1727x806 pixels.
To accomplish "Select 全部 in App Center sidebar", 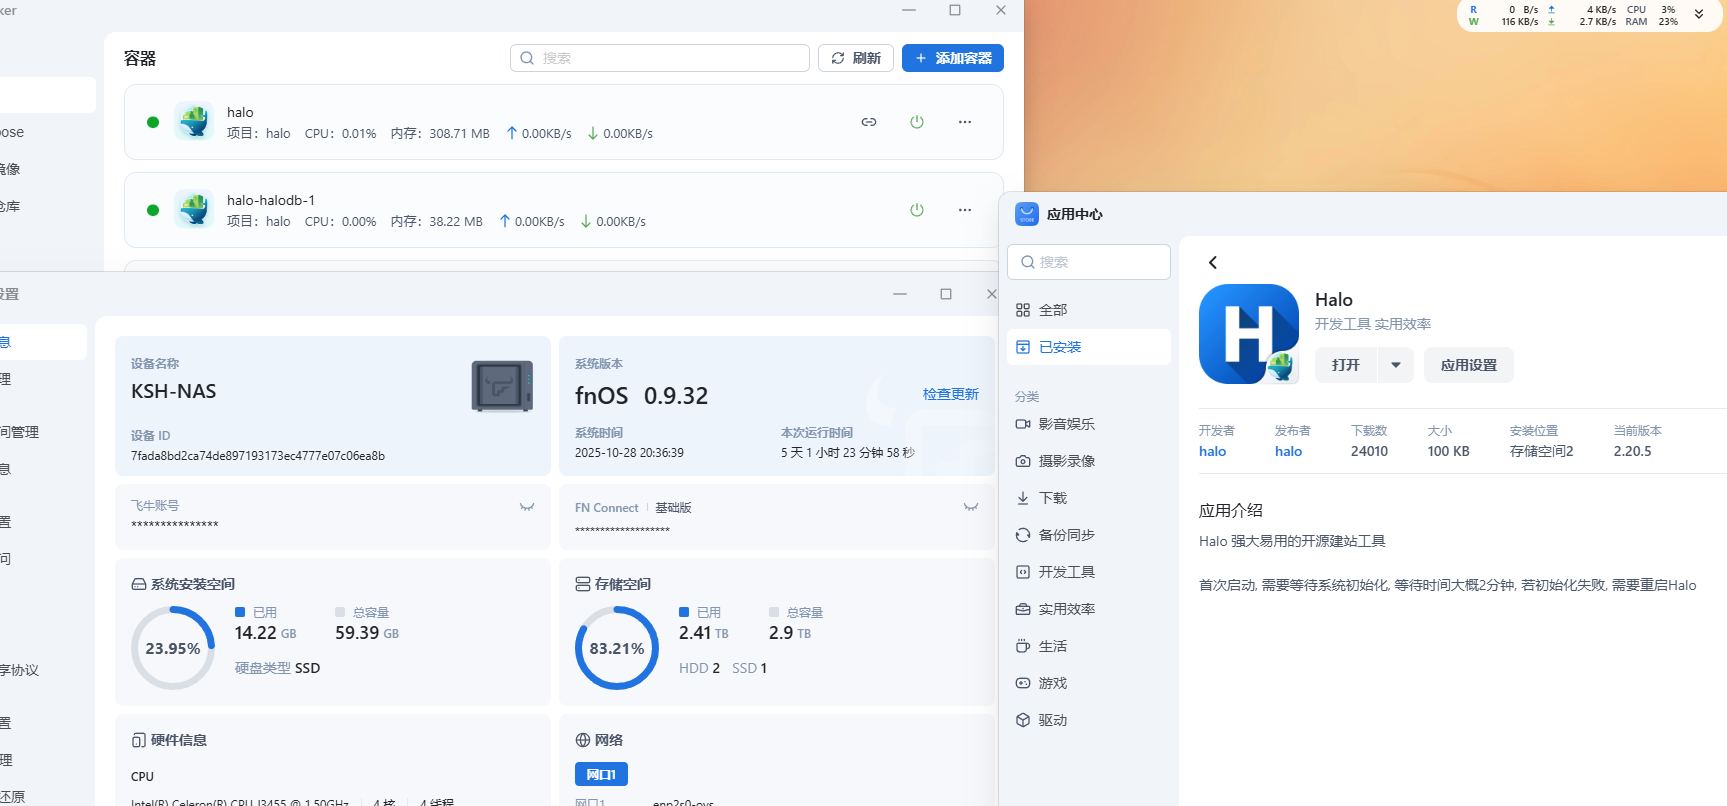I will [1089, 310].
